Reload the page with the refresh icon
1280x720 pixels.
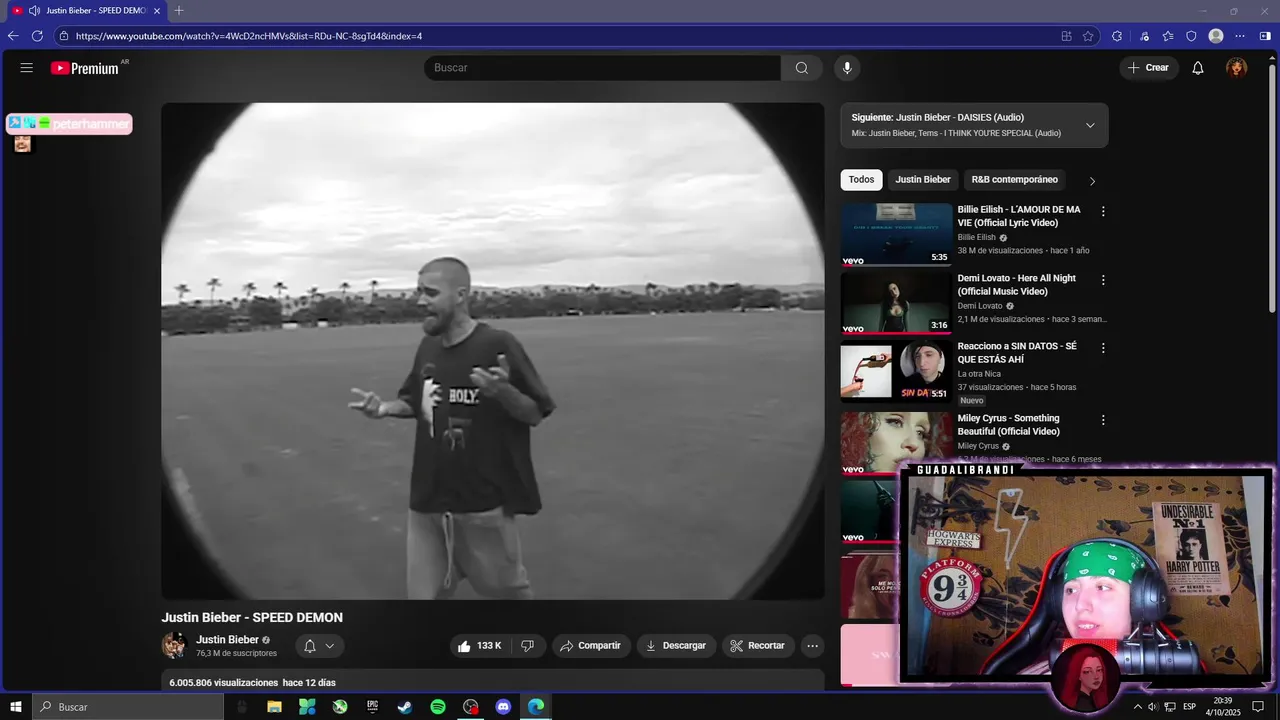[x=37, y=36]
